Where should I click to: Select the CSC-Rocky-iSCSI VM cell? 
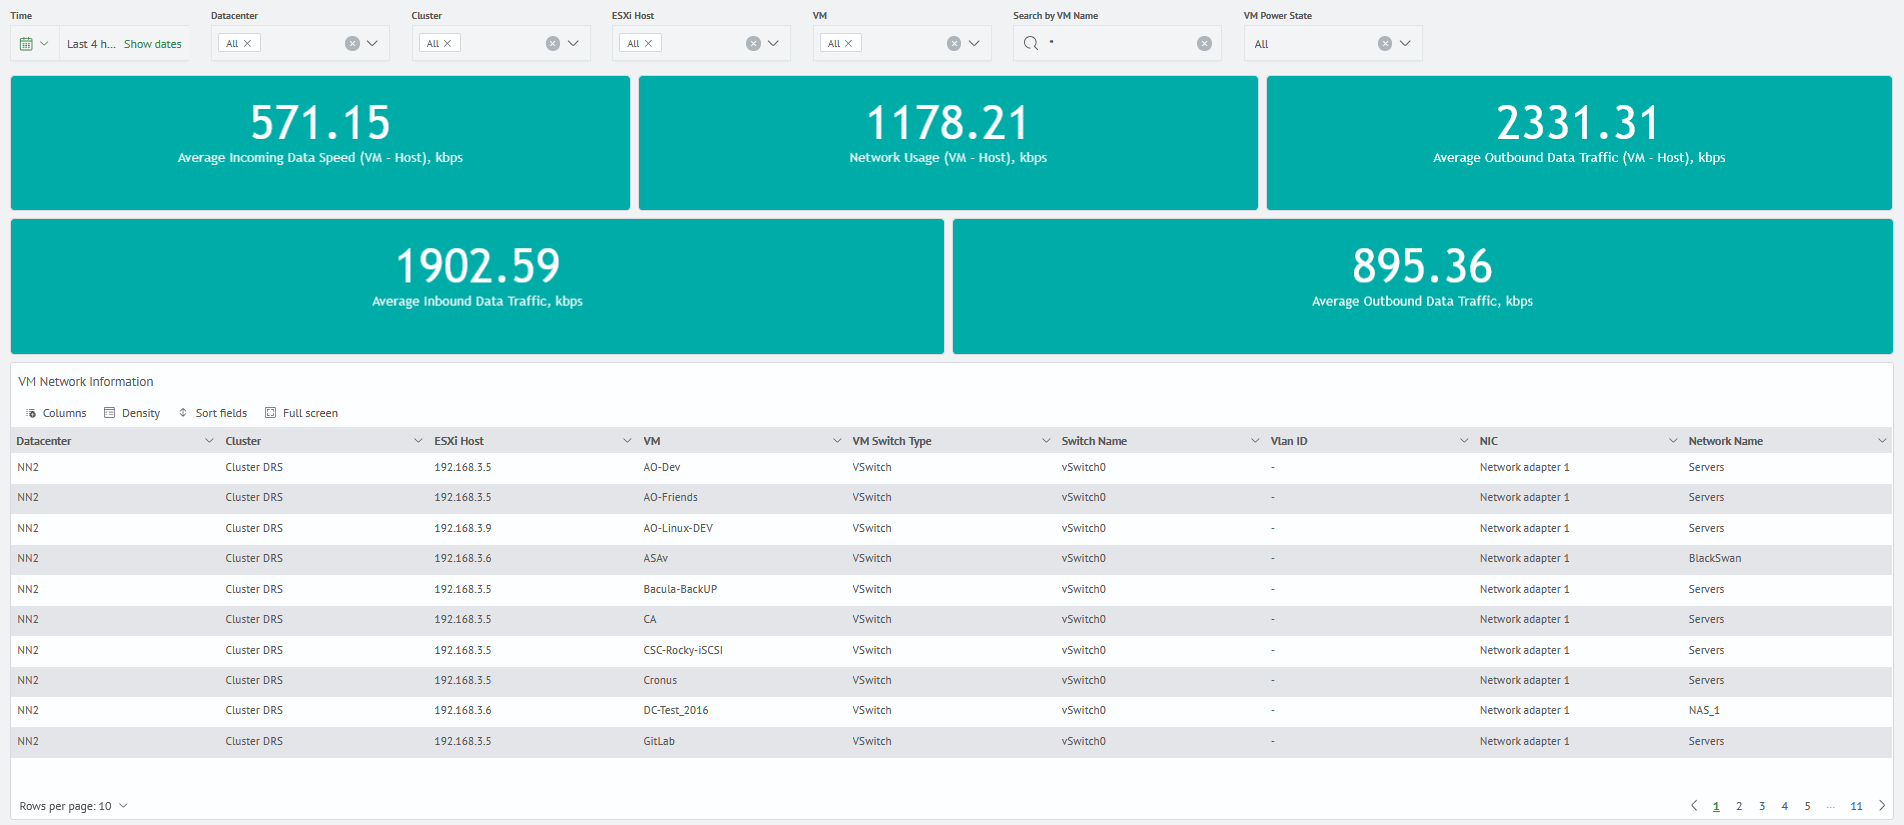(x=742, y=650)
